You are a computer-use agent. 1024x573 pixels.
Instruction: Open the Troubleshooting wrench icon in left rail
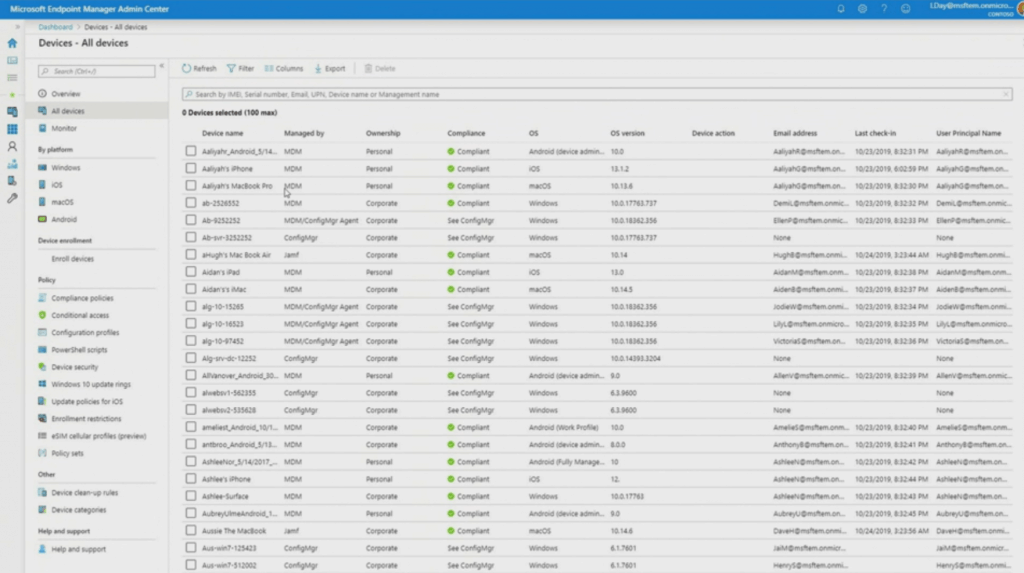(x=12, y=198)
